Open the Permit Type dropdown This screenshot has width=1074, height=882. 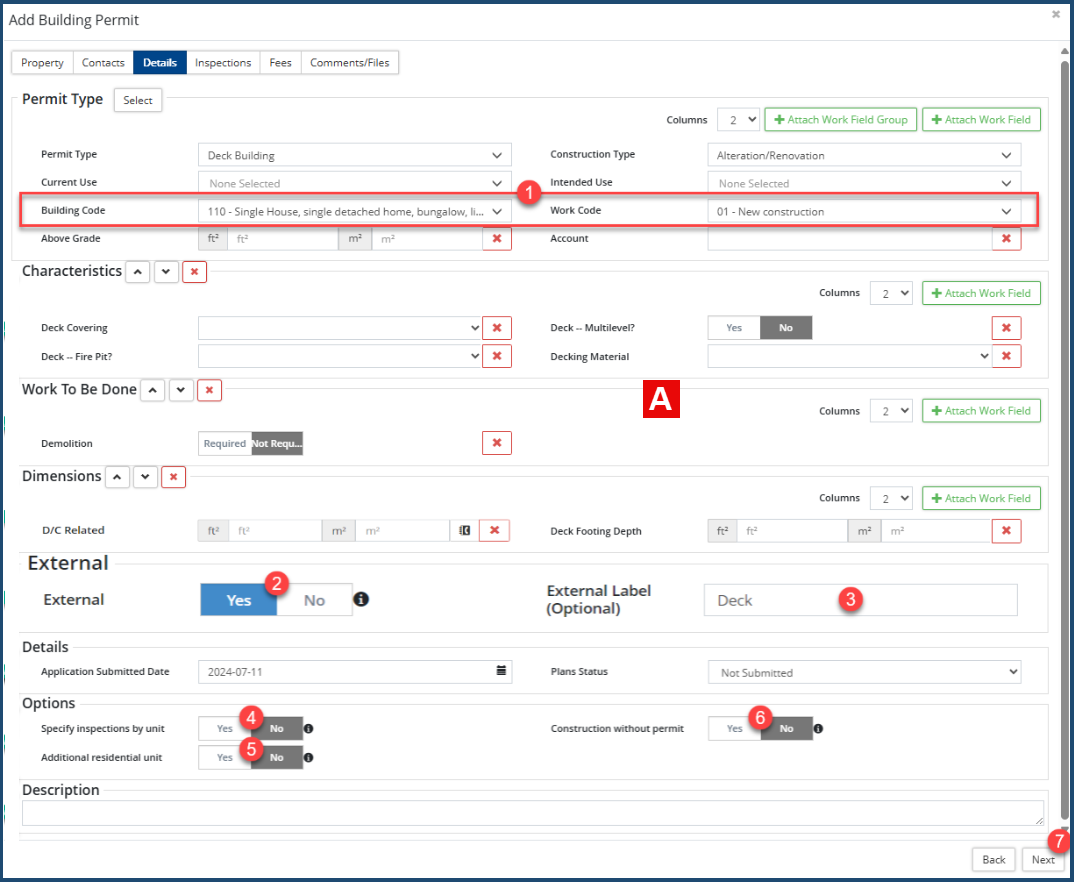click(x=355, y=155)
